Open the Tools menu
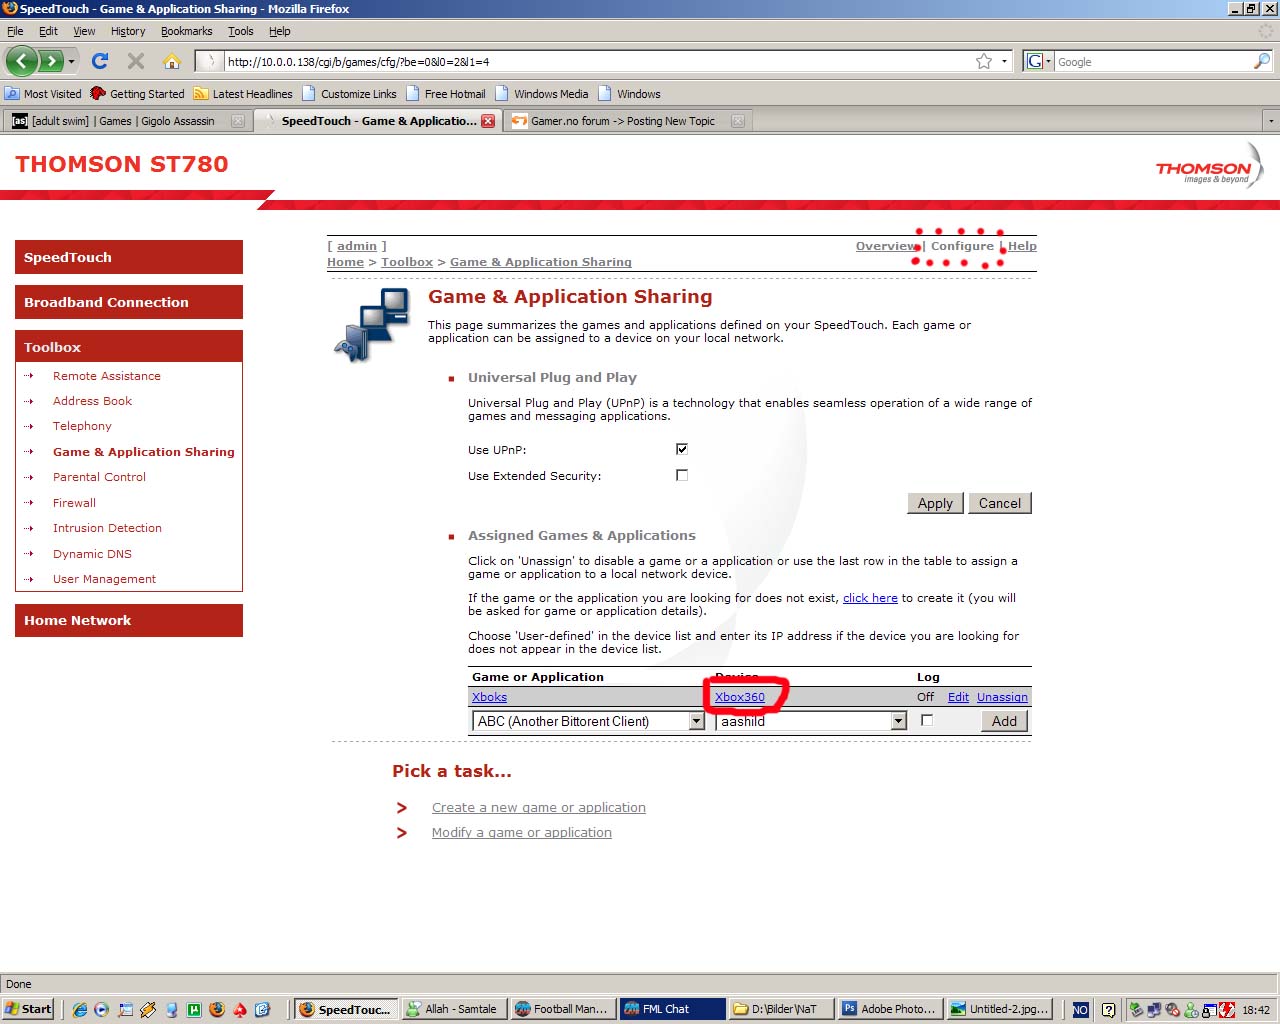 (x=241, y=31)
